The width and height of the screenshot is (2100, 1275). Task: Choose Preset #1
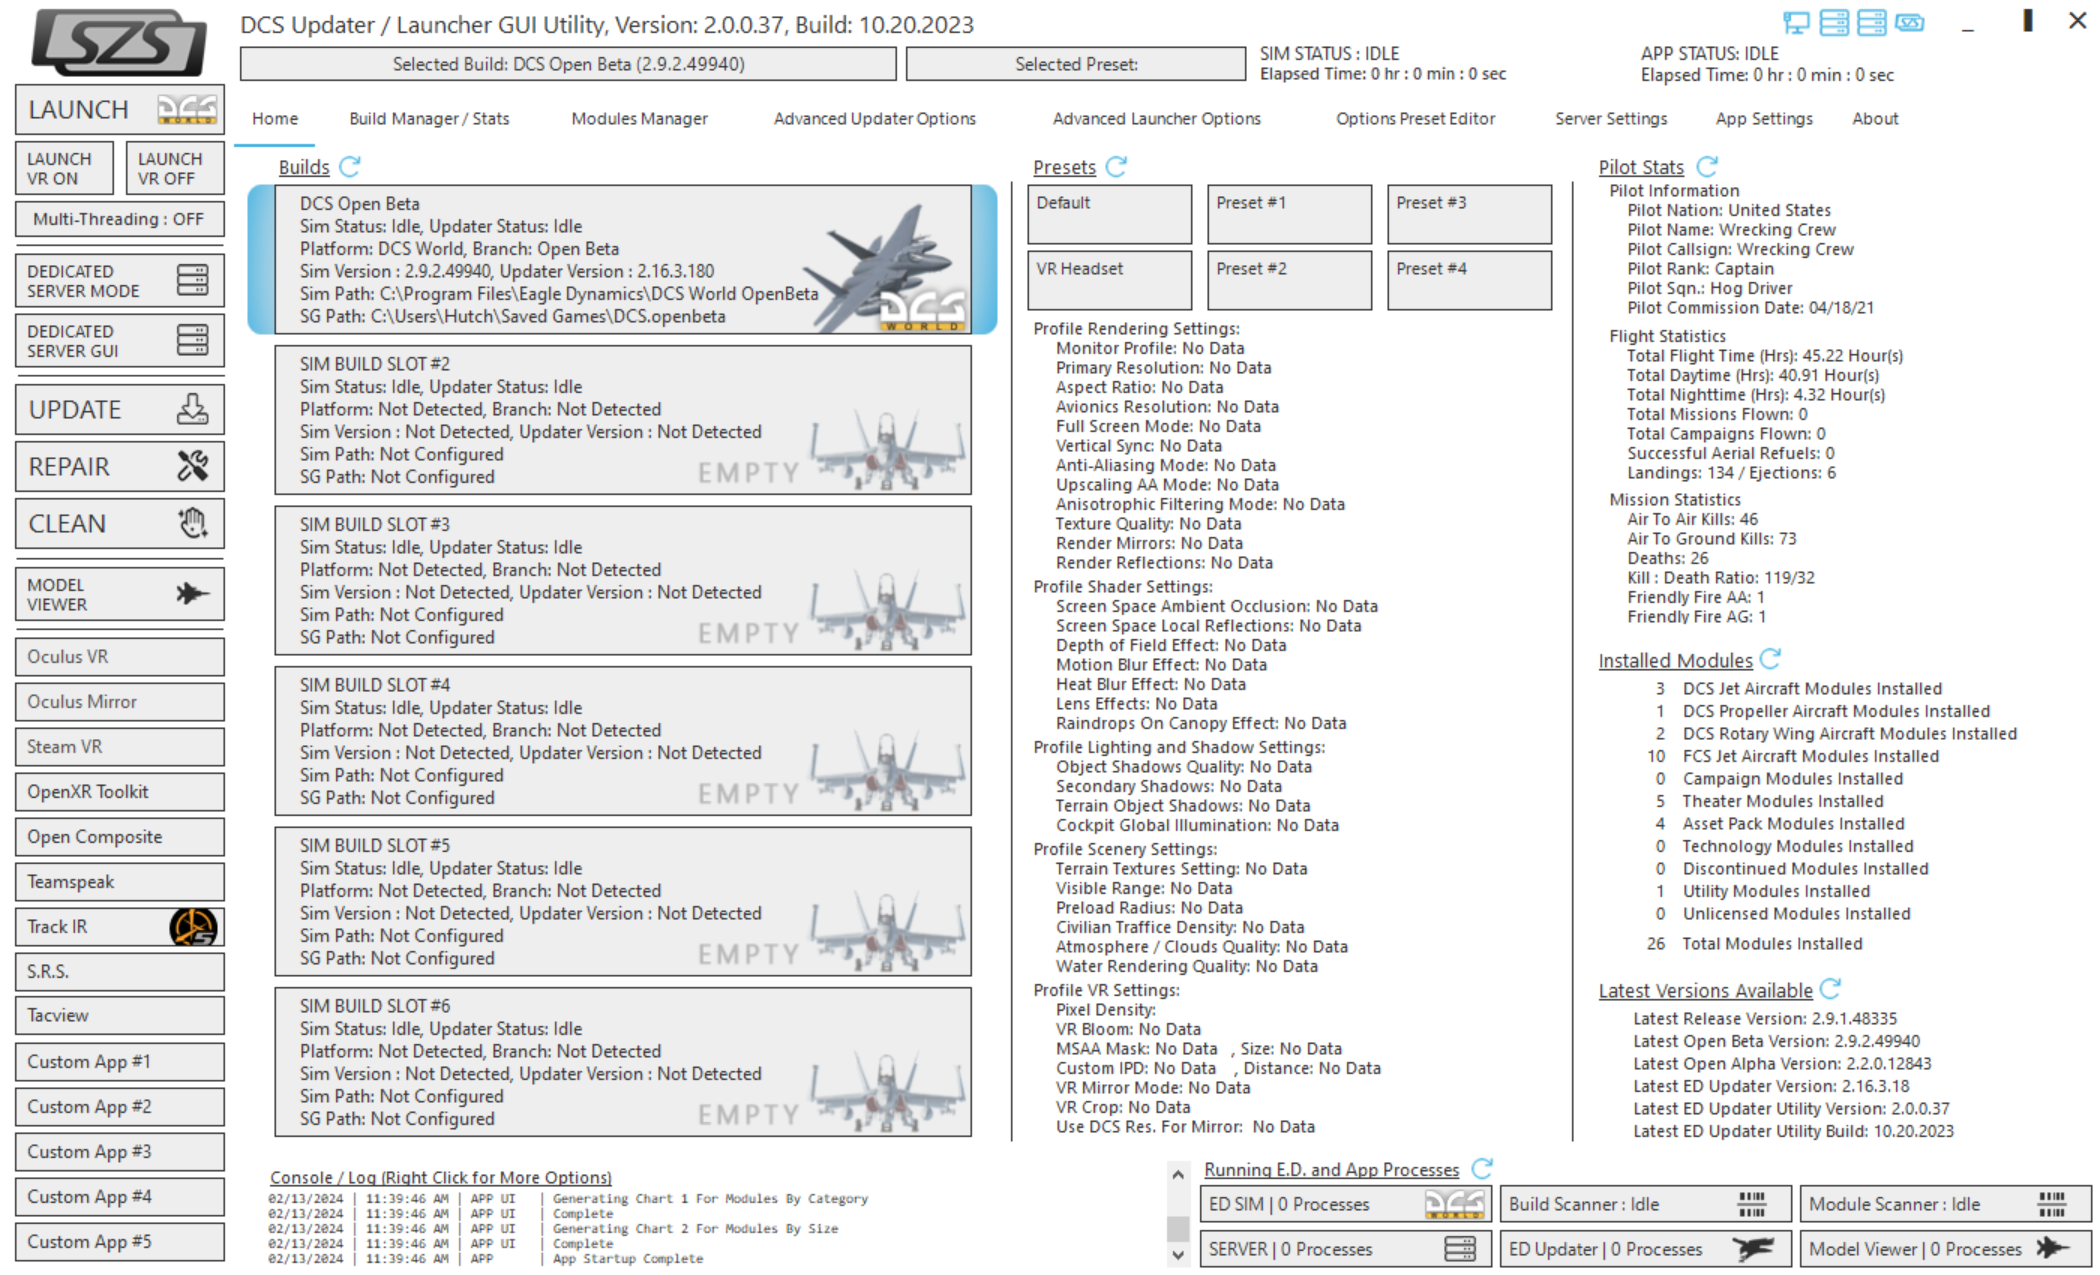[x=1290, y=214]
